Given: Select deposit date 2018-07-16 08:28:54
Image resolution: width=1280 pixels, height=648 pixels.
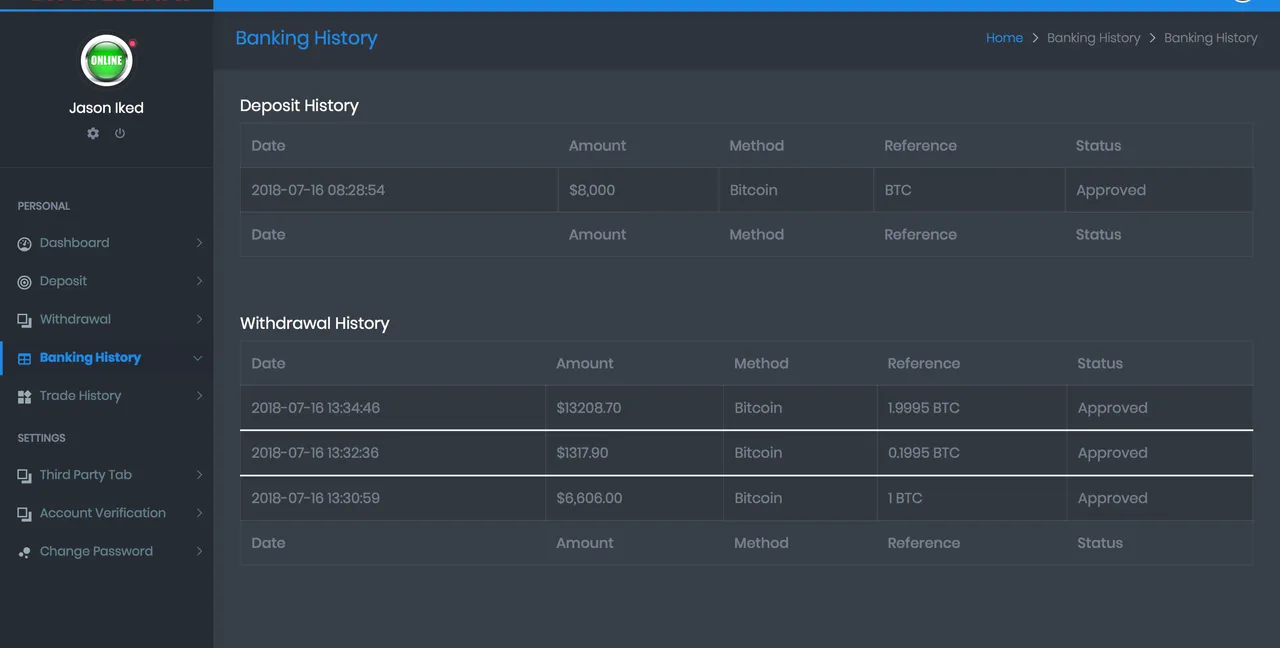Looking at the screenshot, I should (318, 190).
